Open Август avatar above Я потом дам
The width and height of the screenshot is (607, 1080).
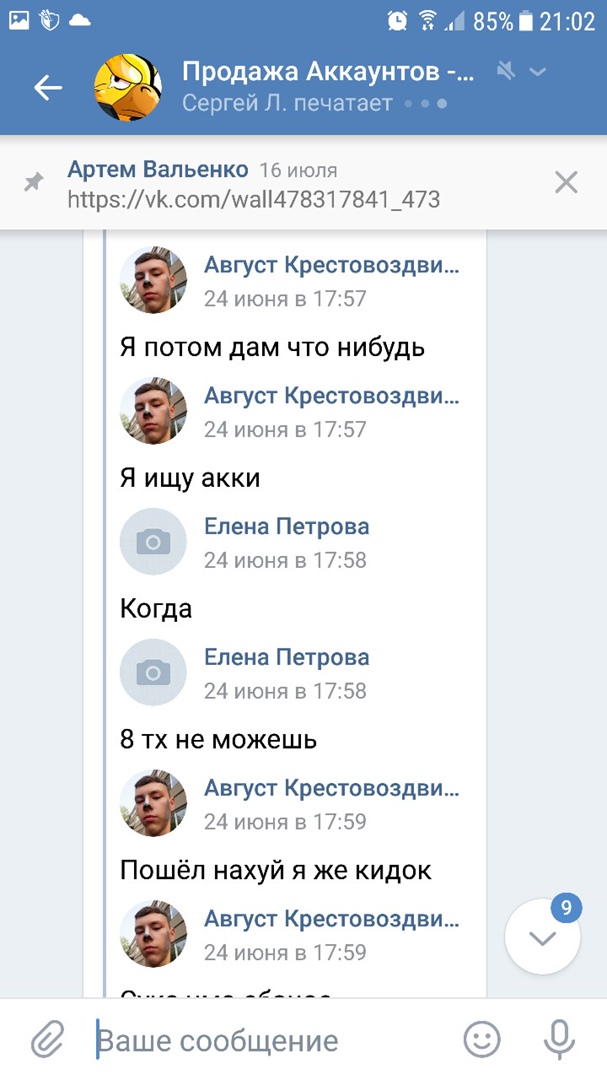coord(153,281)
